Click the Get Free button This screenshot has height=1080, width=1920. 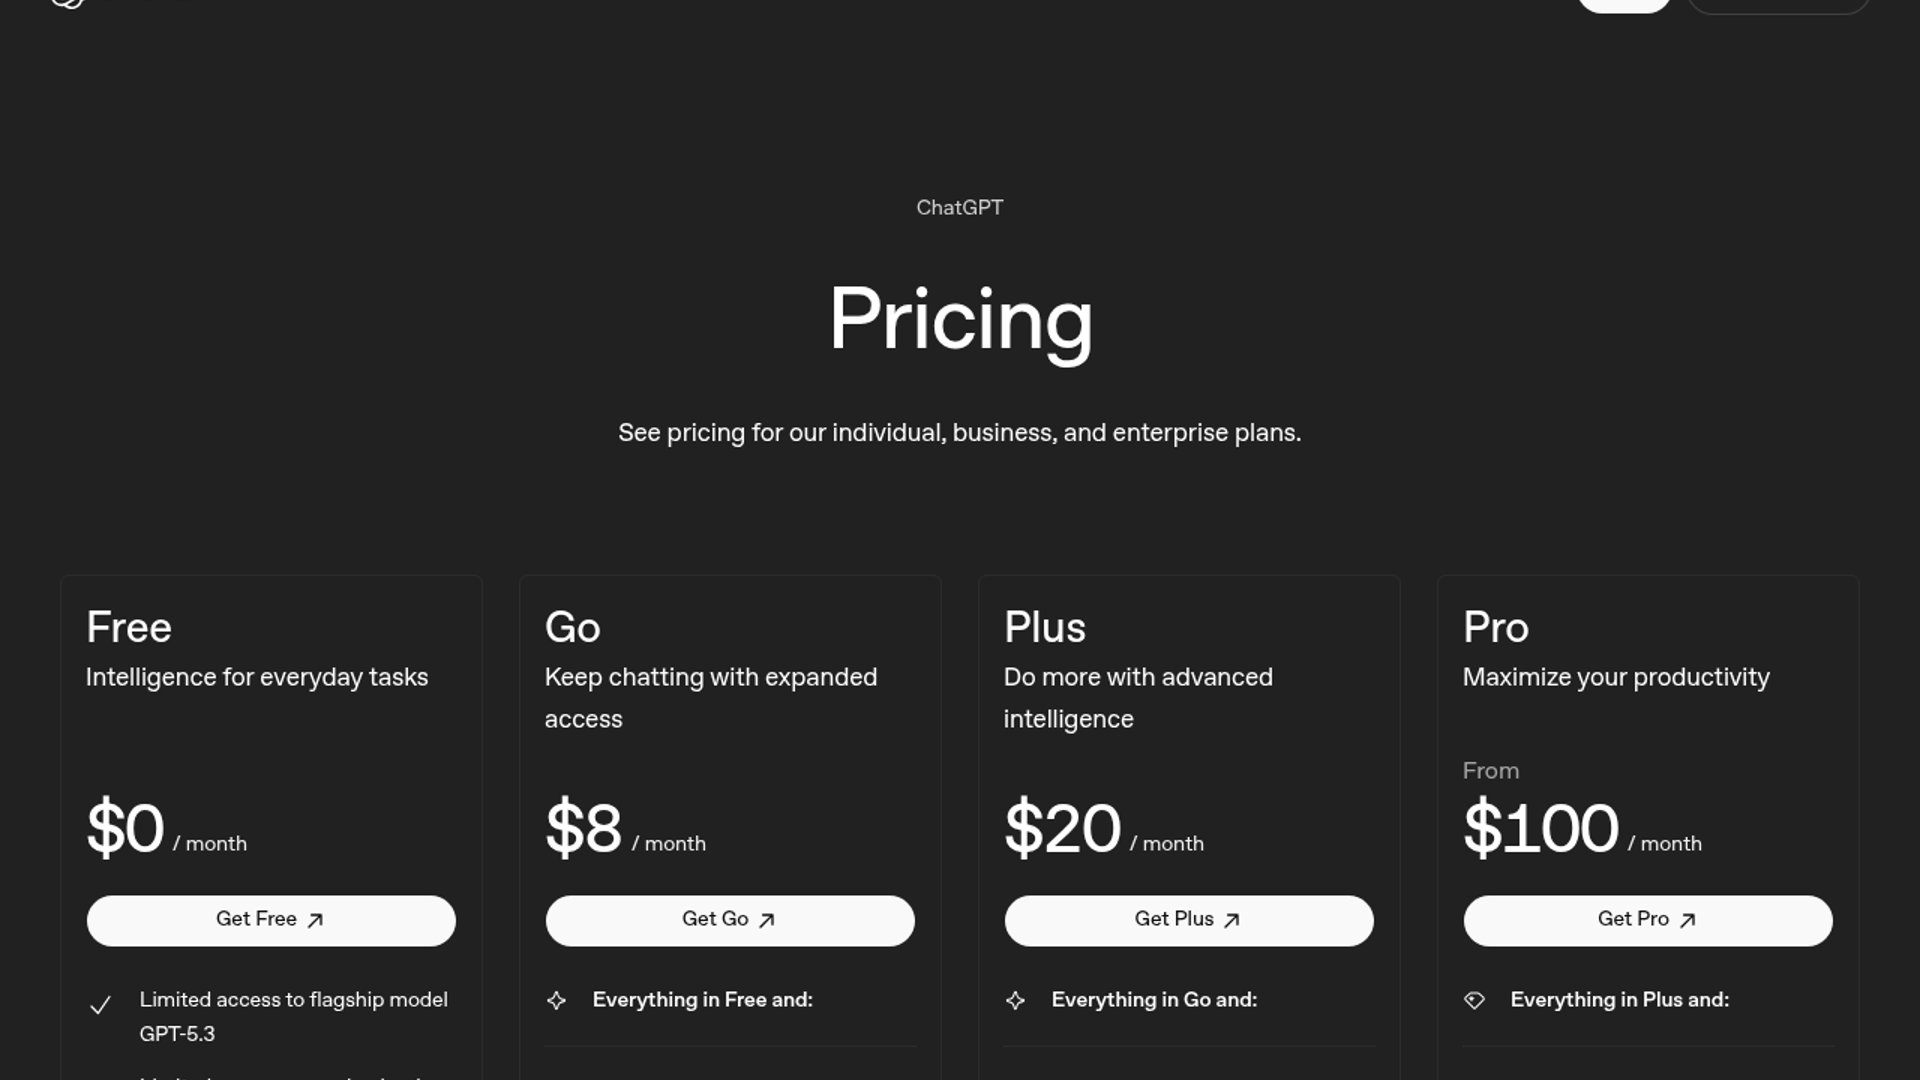pos(271,920)
